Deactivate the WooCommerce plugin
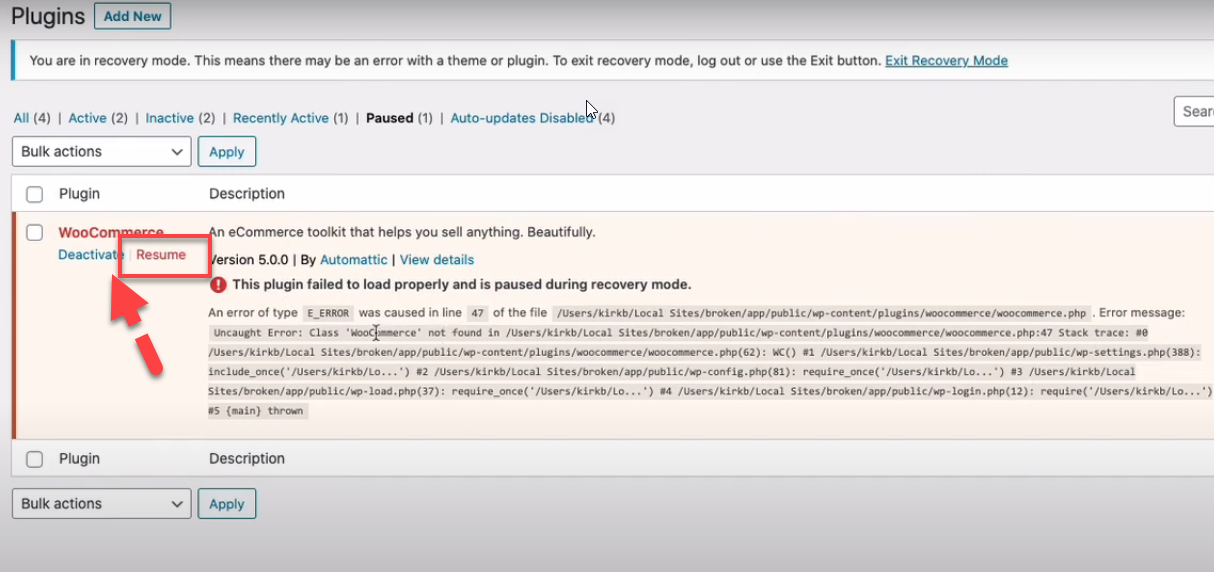Viewport: 1214px width, 572px height. tap(90, 254)
